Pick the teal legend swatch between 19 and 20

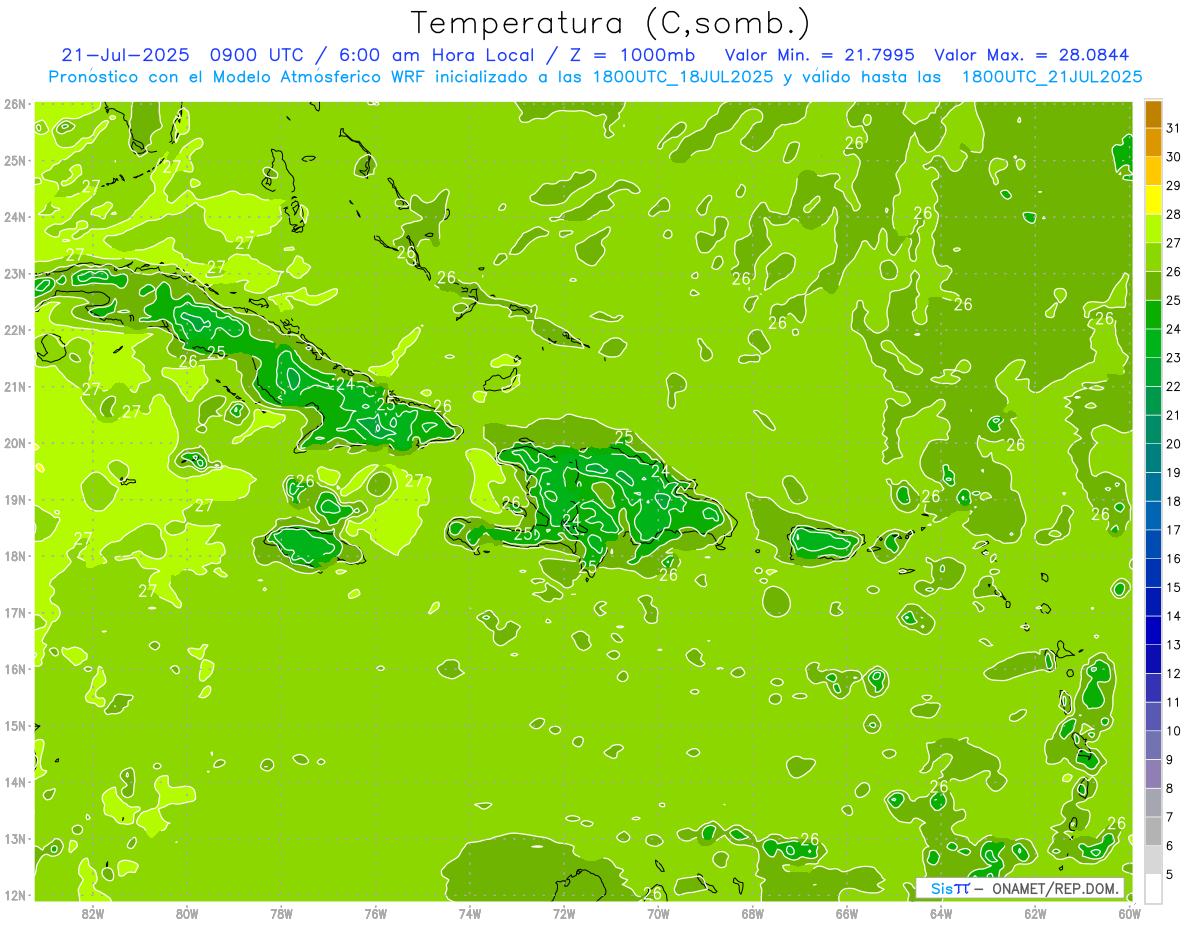pyautogui.click(x=1153, y=458)
